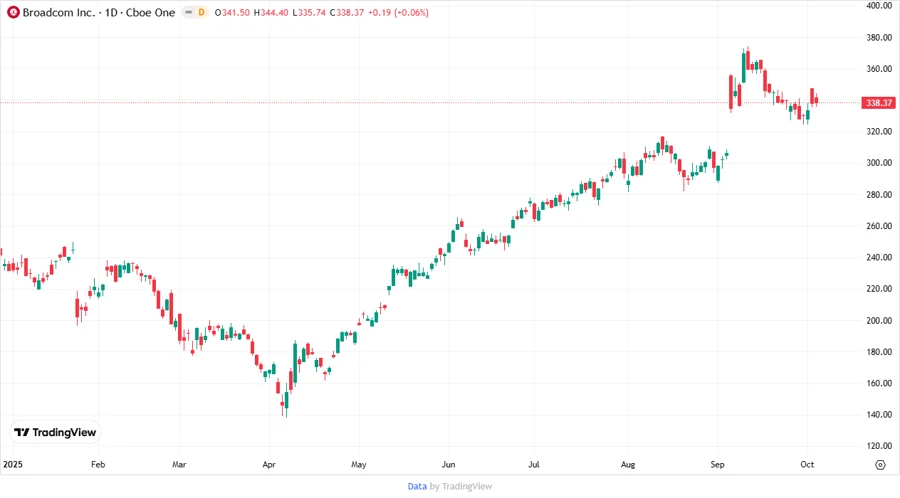This screenshot has height=498, width=900.
Task: Click the gray market status indicator
Action: pos(186,12)
